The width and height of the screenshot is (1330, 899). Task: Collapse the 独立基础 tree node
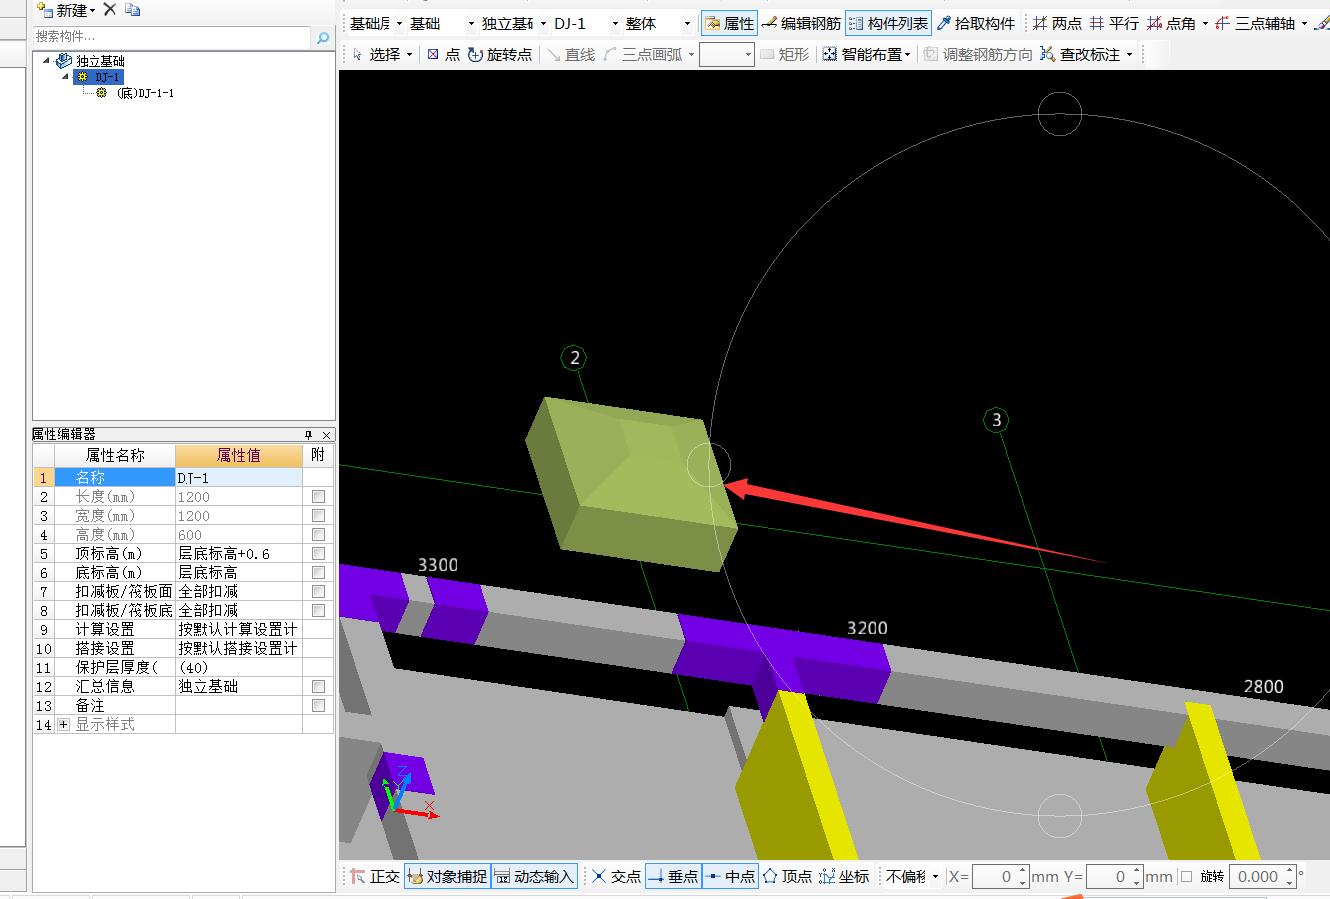pos(47,61)
